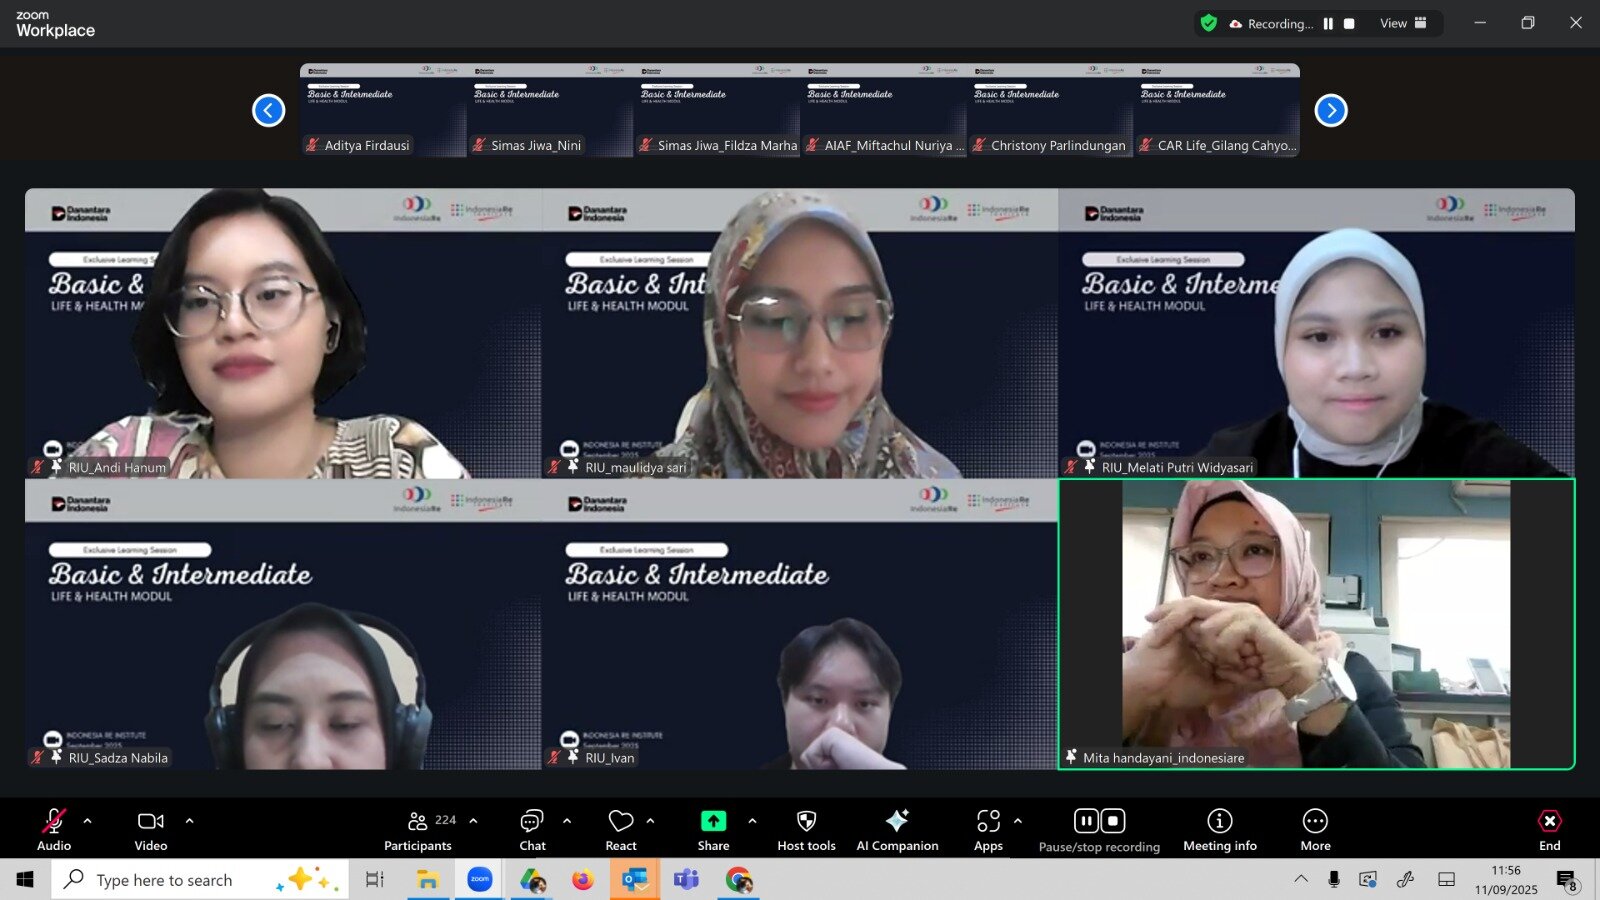Unmute the microphone Audio button
The height and width of the screenshot is (900, 1600).
[x=54, y=829]
